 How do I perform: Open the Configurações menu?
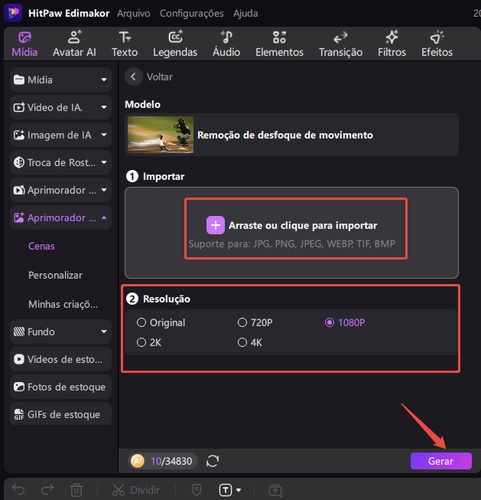click(x=192, y=13)
